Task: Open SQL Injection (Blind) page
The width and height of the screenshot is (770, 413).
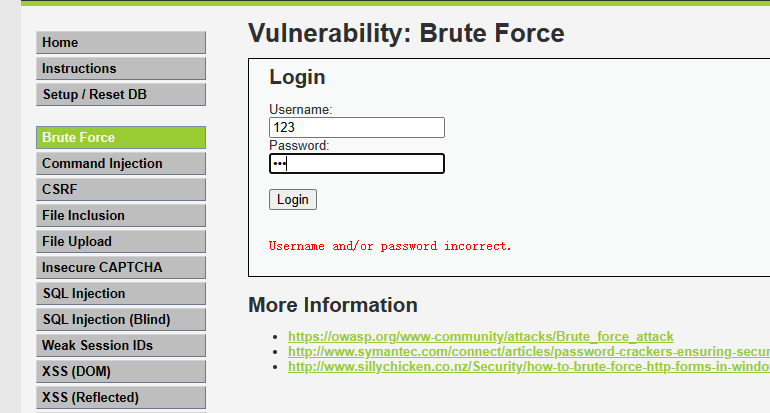Action: pos(120,320)
